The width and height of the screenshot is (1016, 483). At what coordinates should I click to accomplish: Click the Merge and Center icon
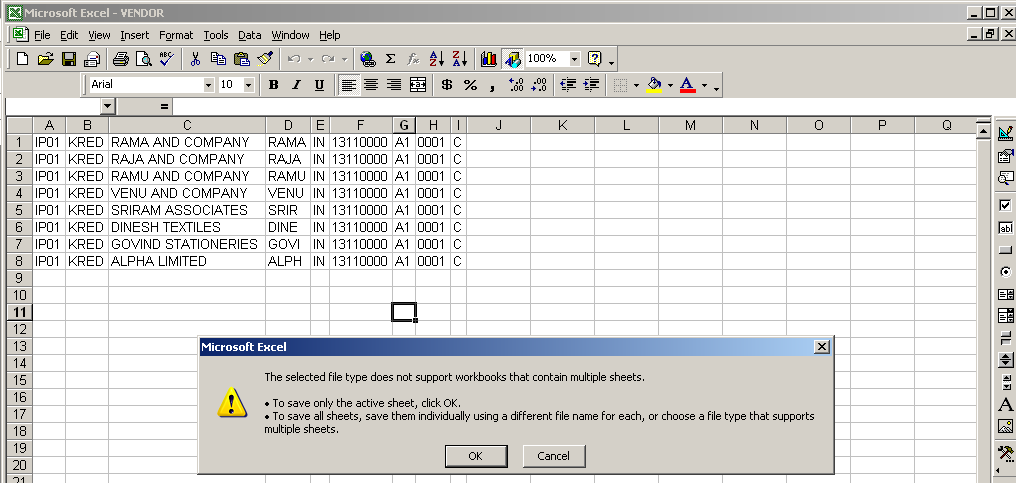tap(418, 85)
